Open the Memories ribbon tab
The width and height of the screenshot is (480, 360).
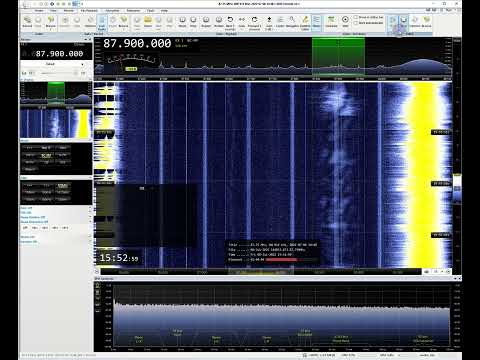[133, 11]
